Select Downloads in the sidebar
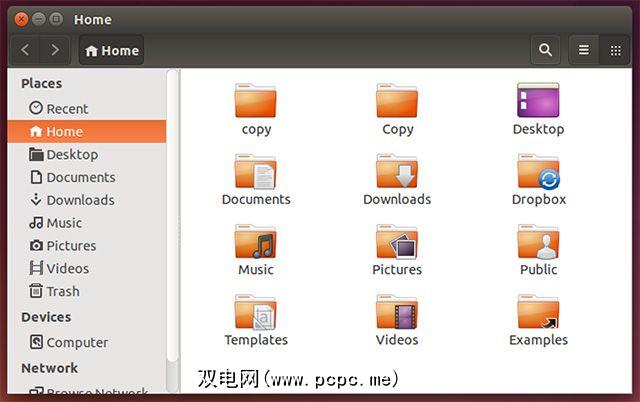This screenshot has width=640, height=402. [87, 200]
